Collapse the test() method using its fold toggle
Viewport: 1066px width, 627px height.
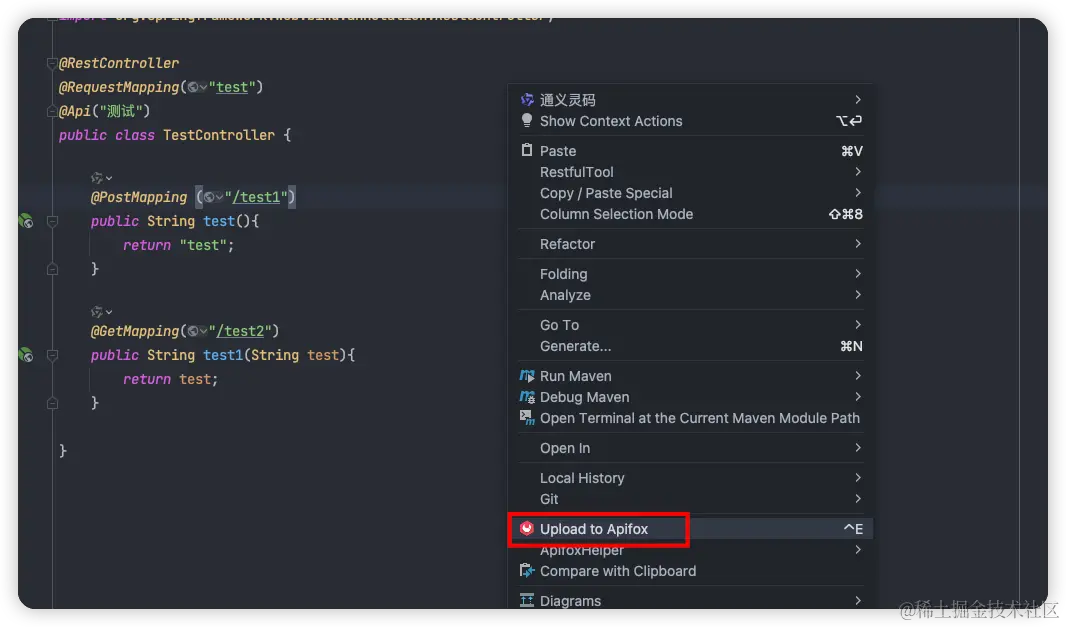52,221
